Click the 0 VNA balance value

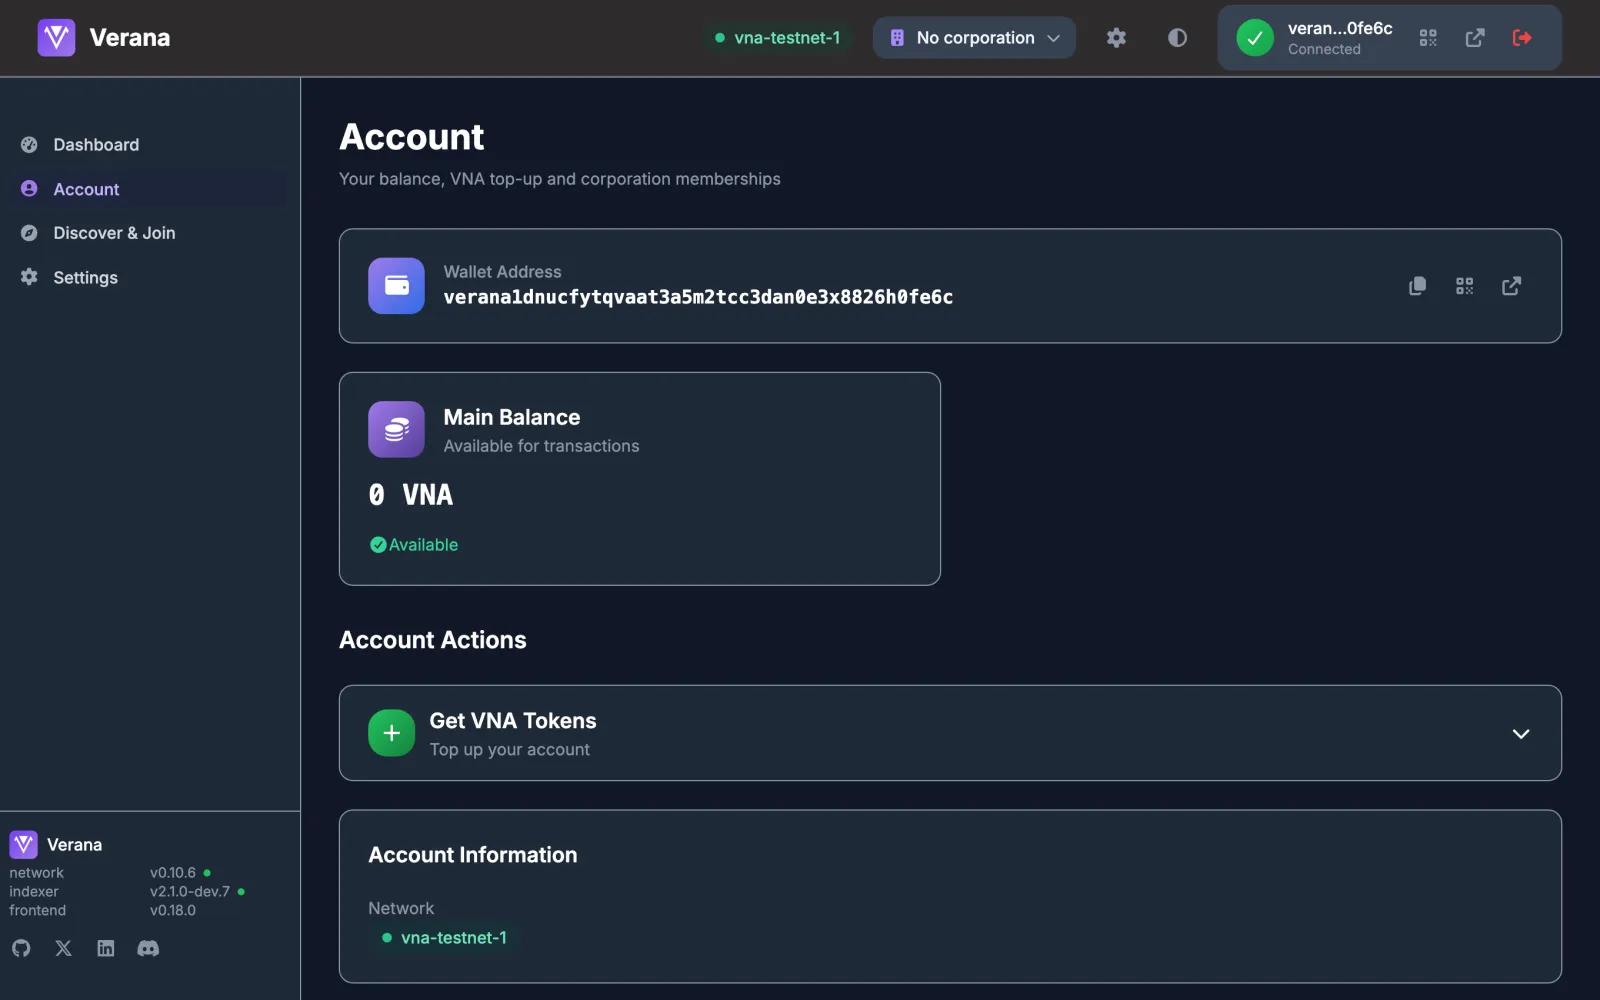(411, 495)
